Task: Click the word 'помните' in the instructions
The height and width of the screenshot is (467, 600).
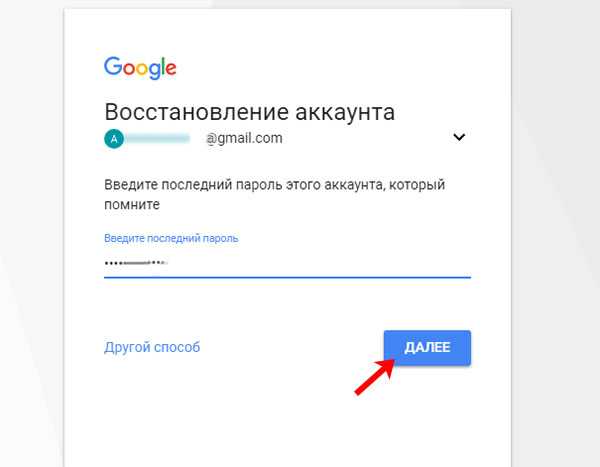Action: tap(132, 204)
